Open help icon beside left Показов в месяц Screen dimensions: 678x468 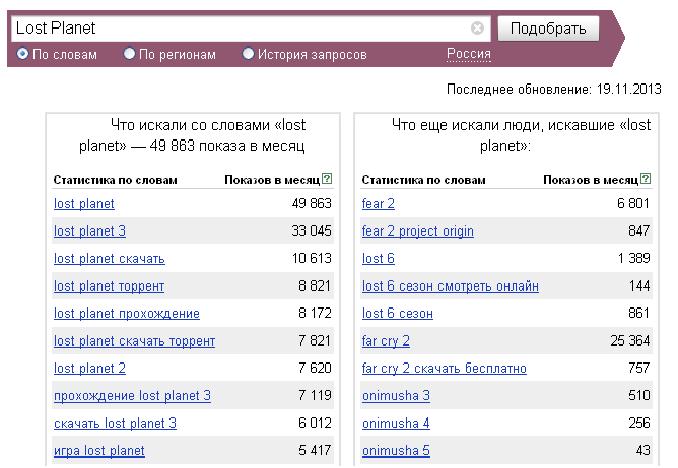327,178
